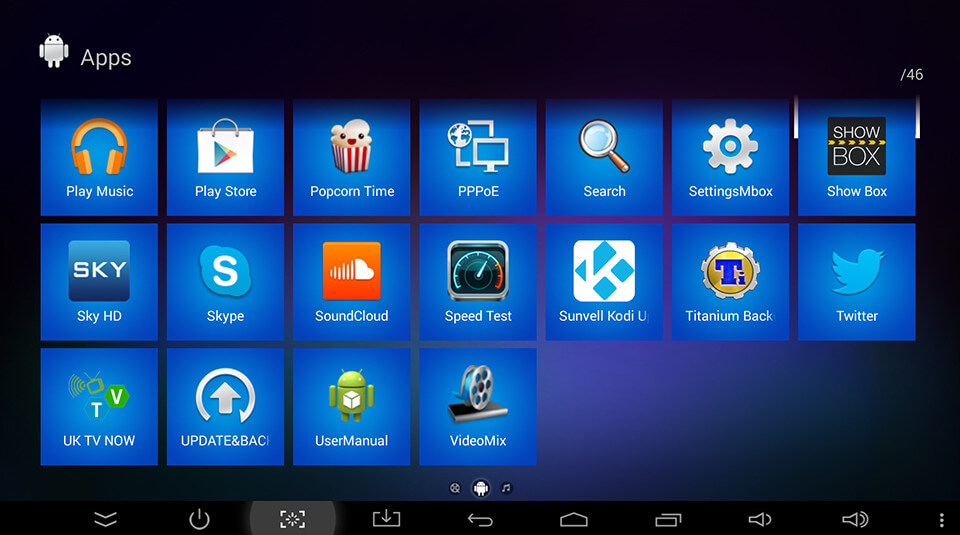The image size is (960, 535).
Task: Open the Play Music app
Action: (x=99, y=157)
